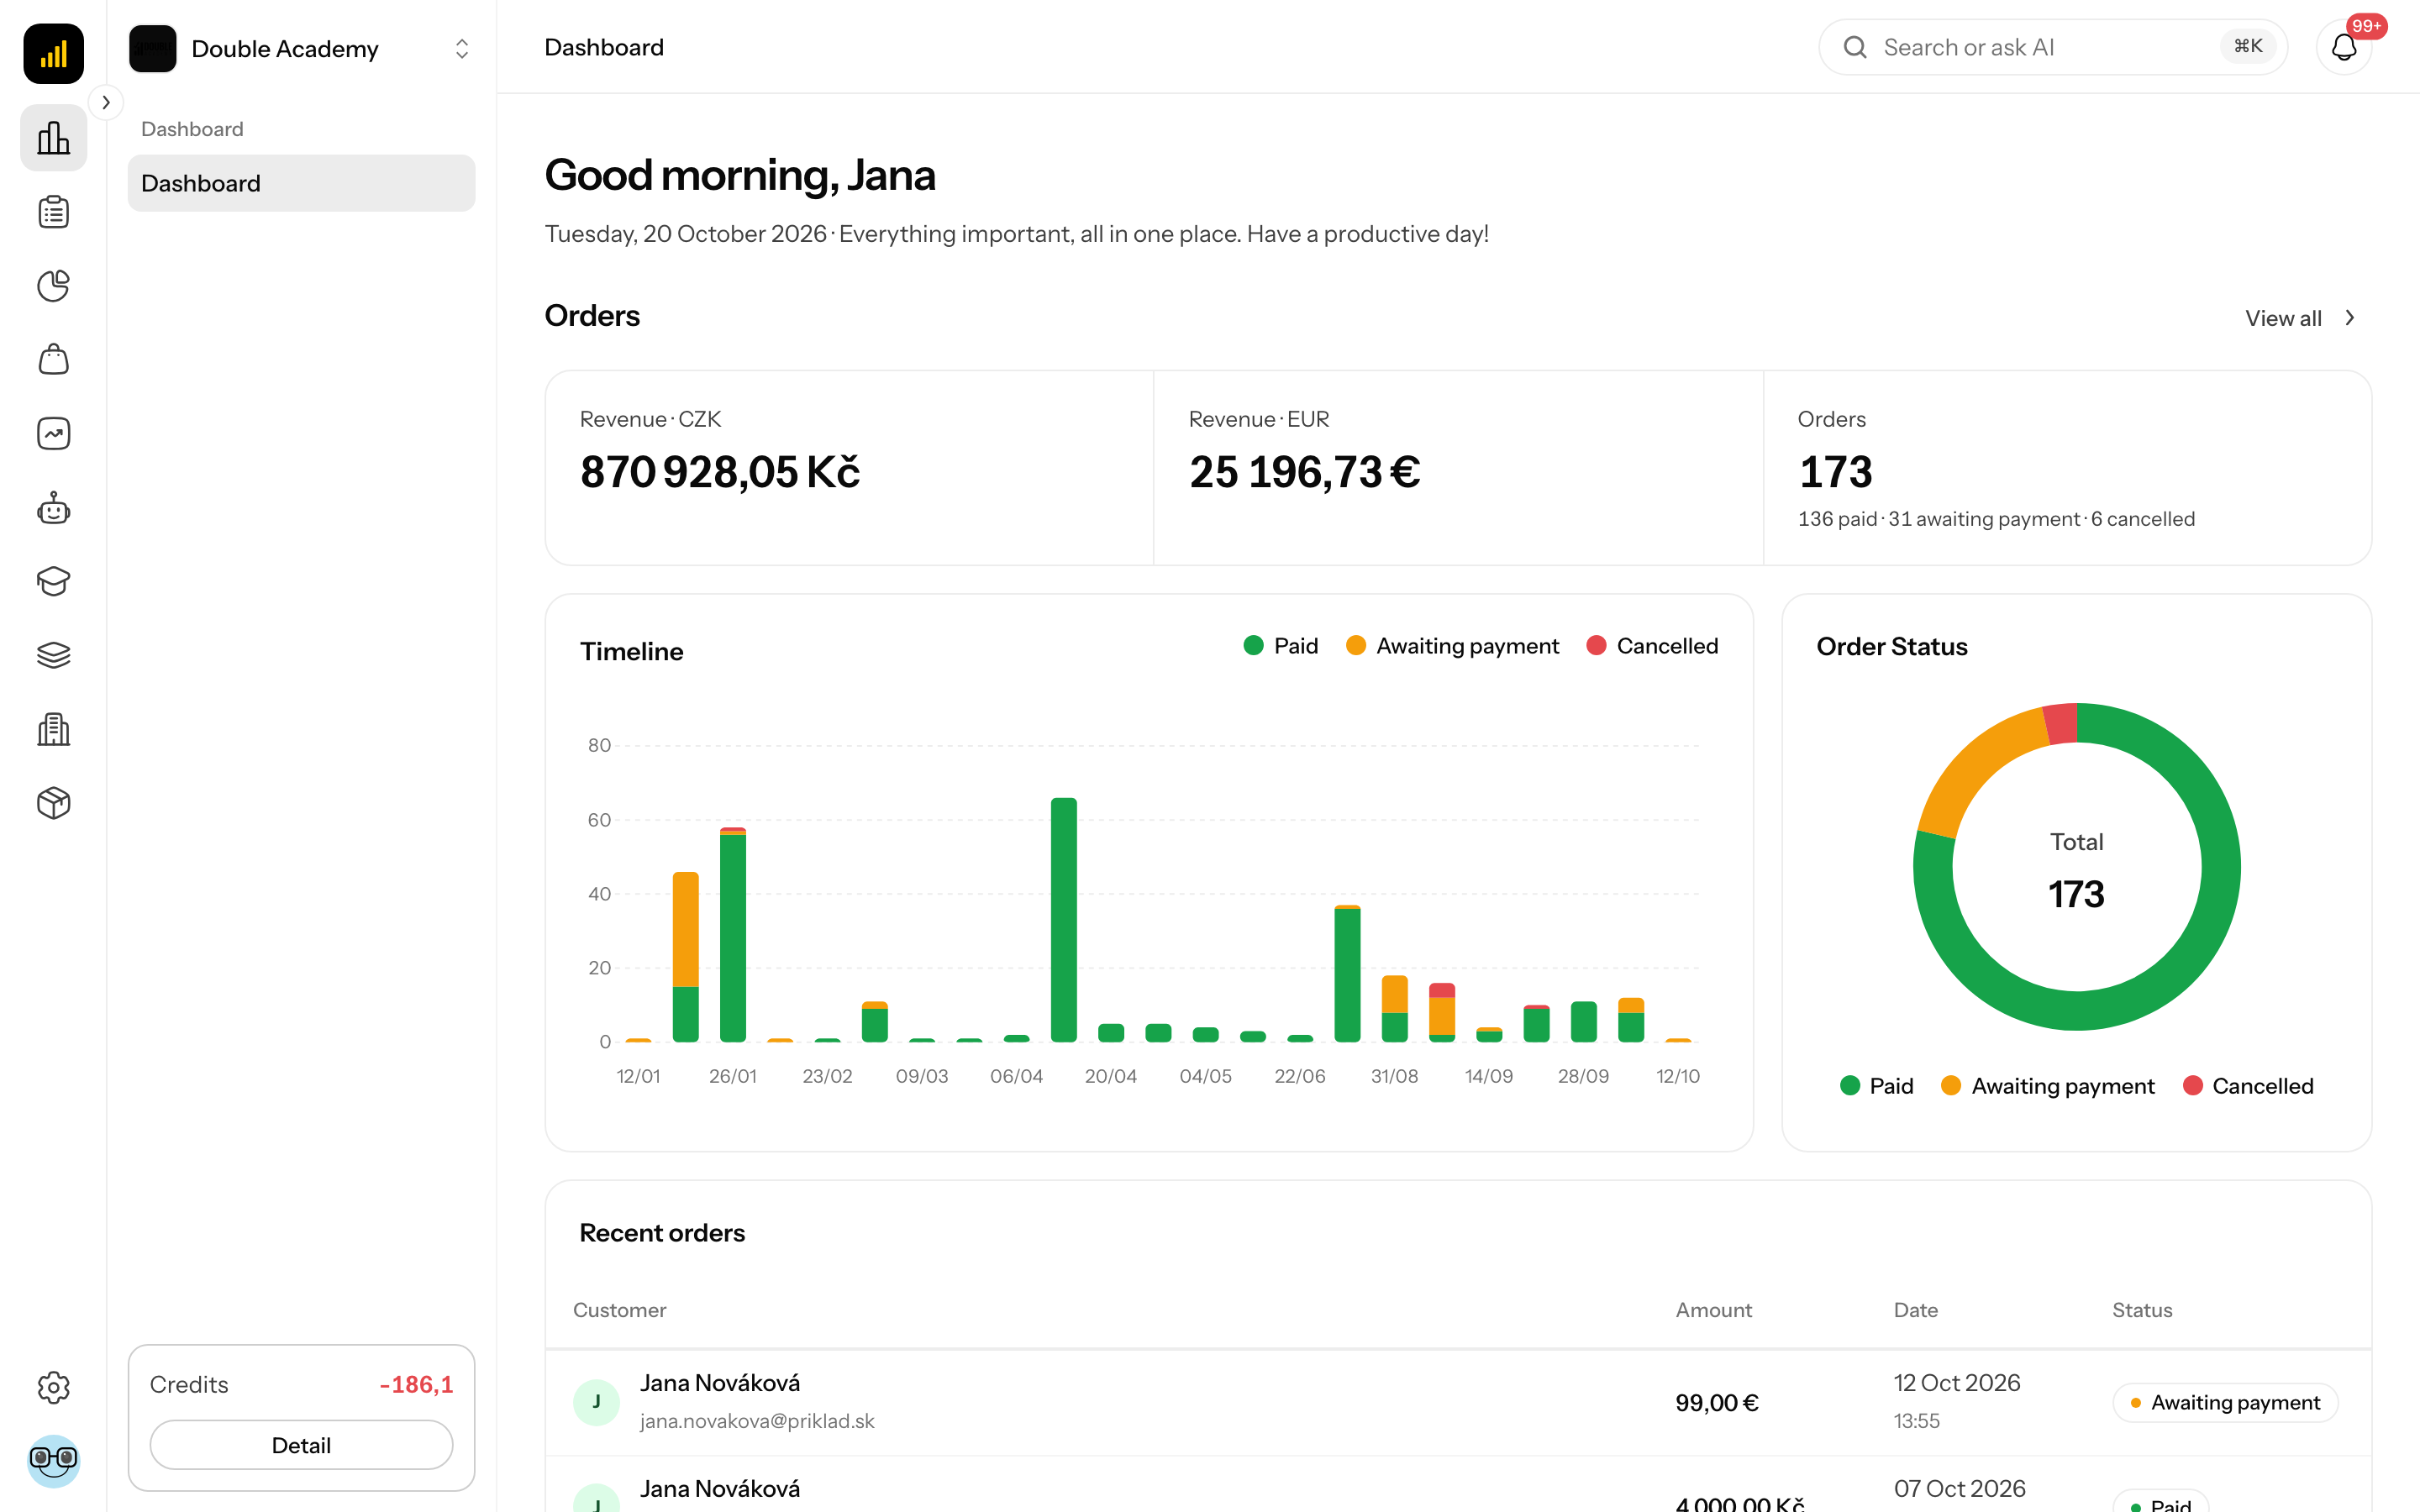Click the Search or ask AI field
The width and height of the screenshot is (2420, 1512).
[2052, 47]
